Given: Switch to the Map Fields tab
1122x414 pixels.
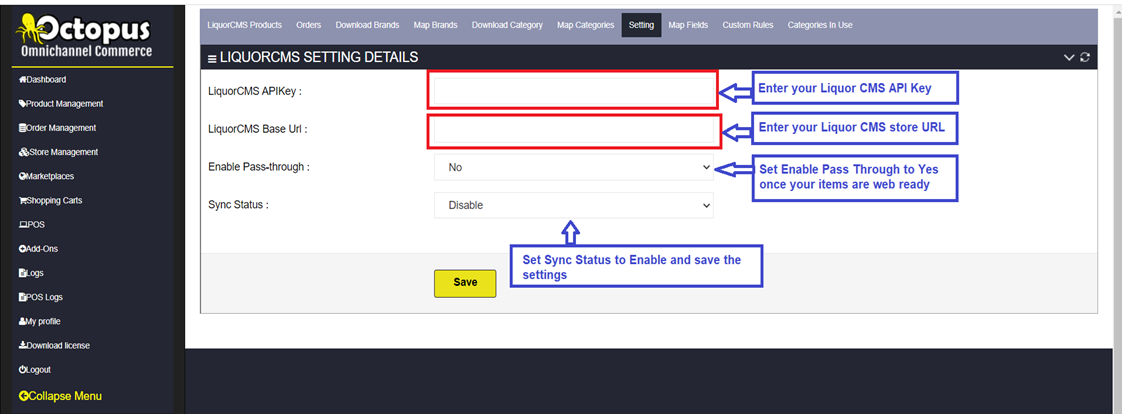Looking at the screenshot, I should tap(688, 25).
